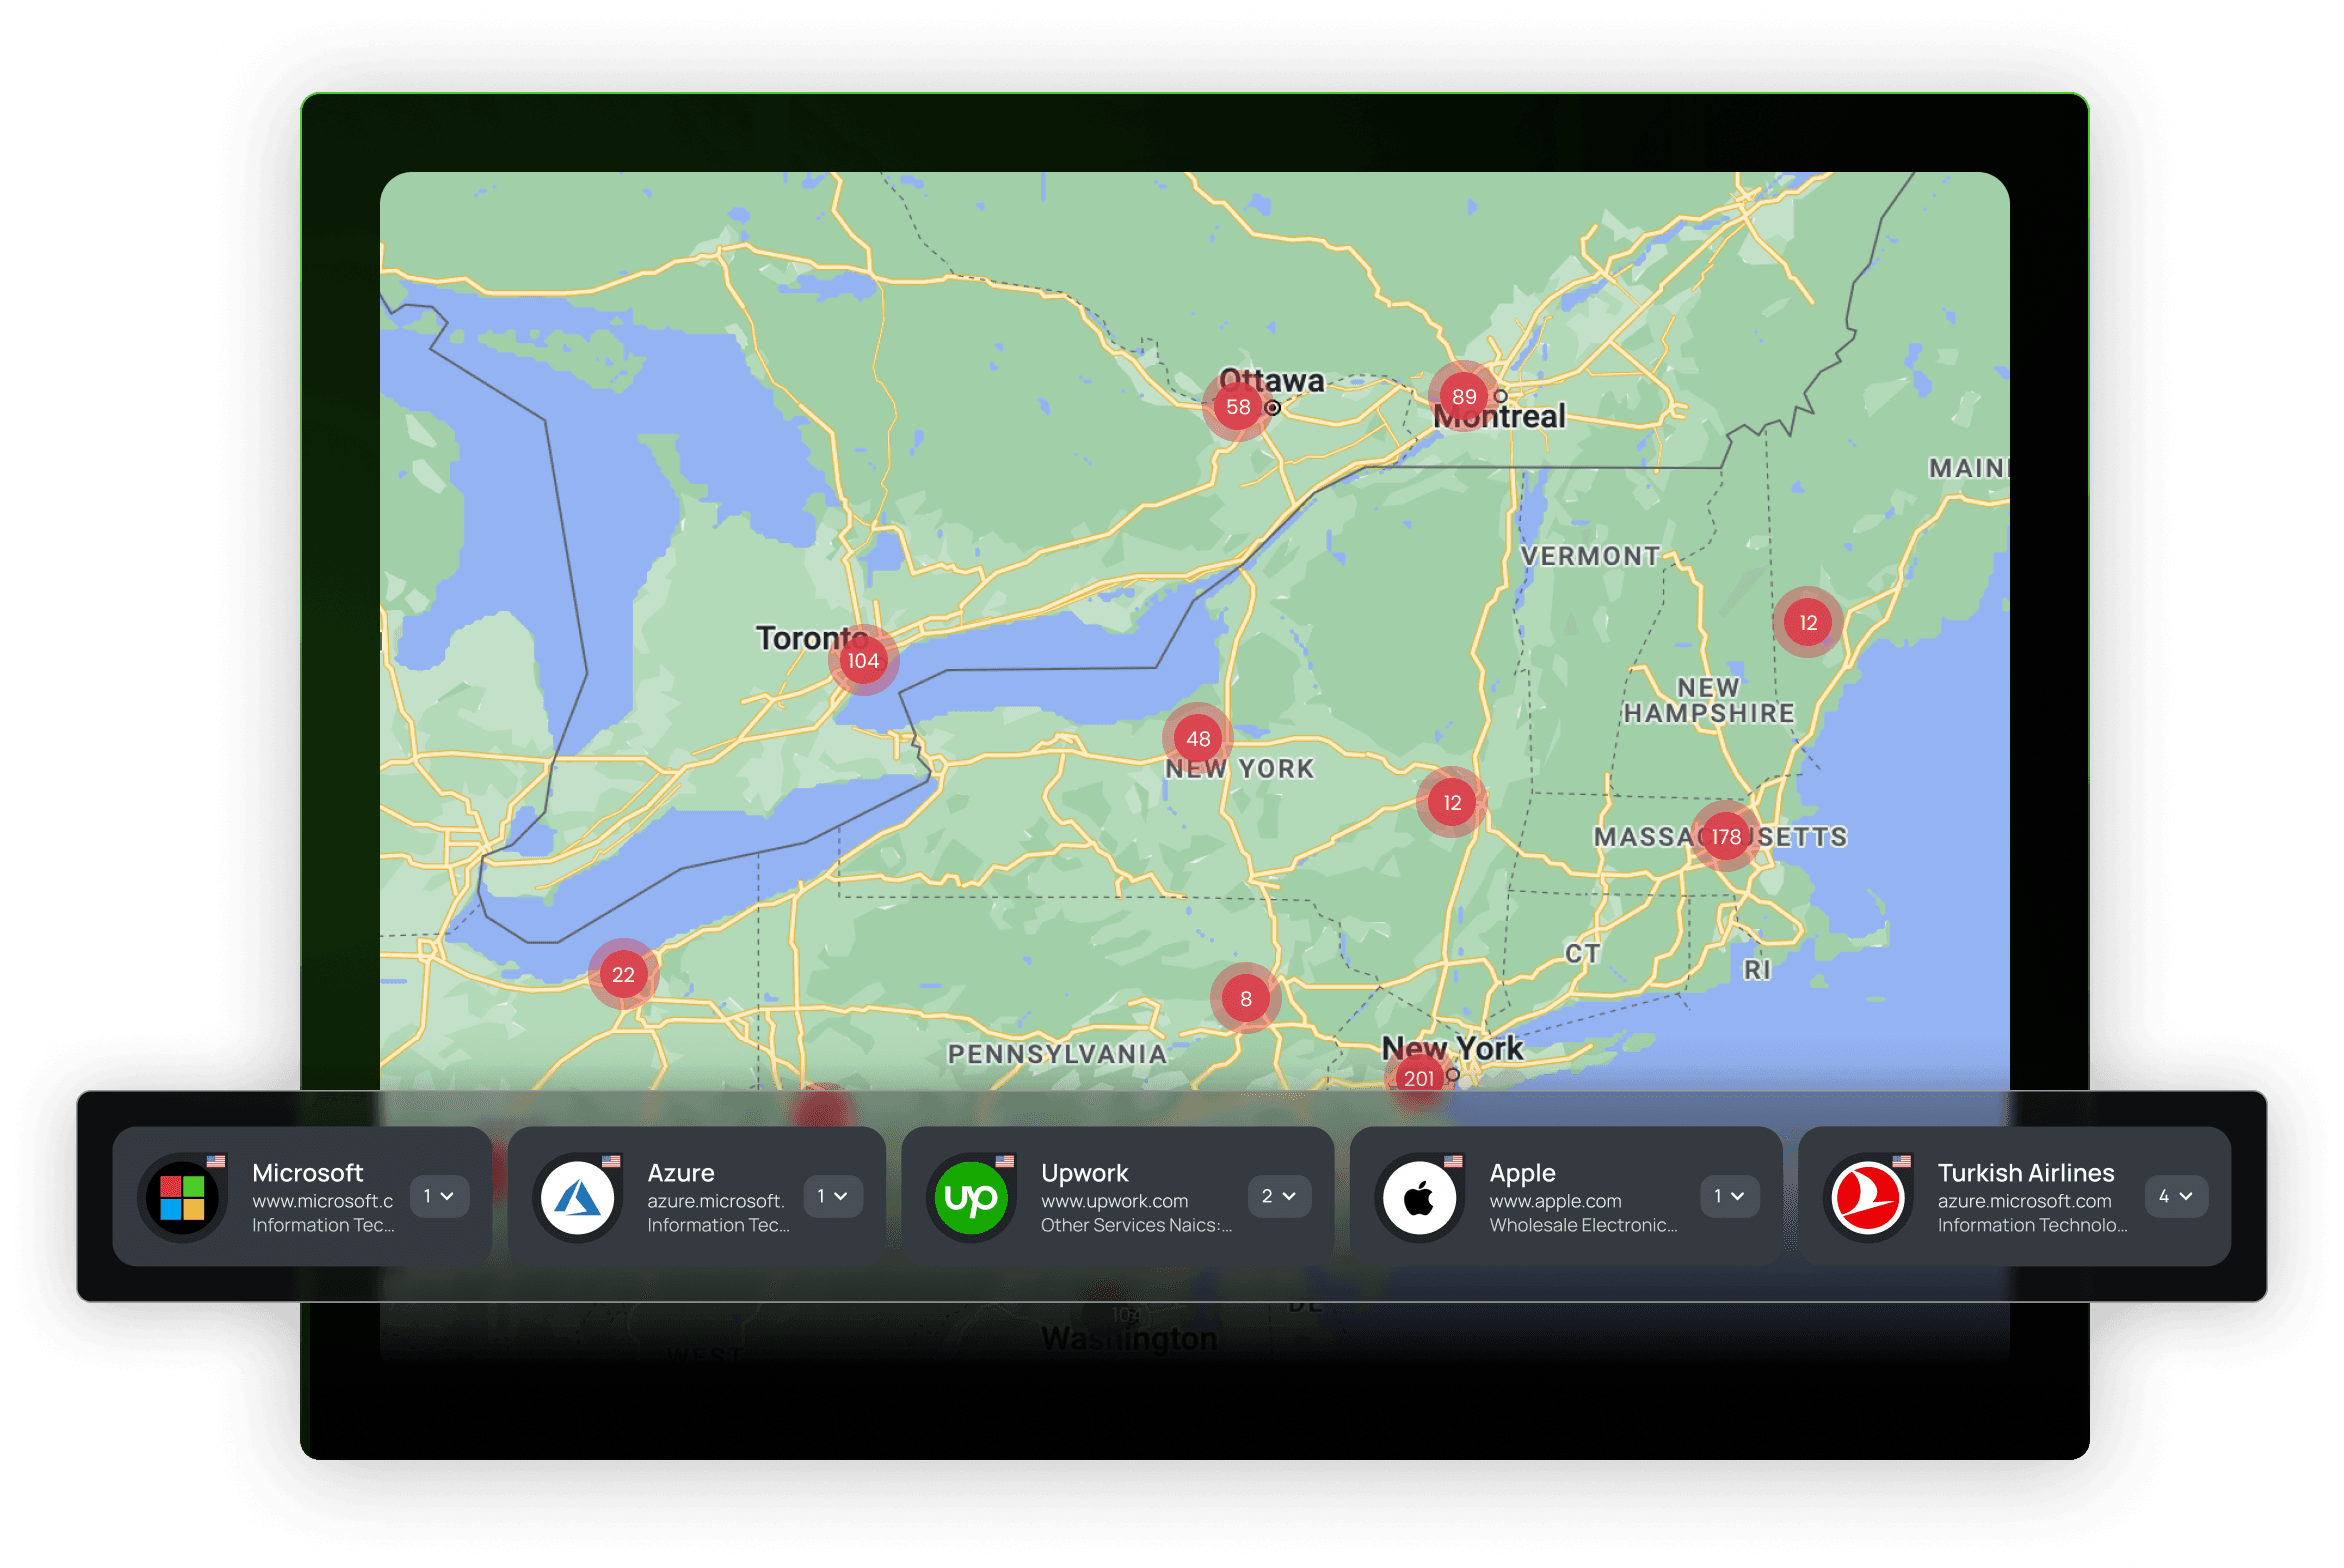The image size is (2344, 1568).
Task: Expand the Microsoft count dropdown
Action: pos(439,1196)
